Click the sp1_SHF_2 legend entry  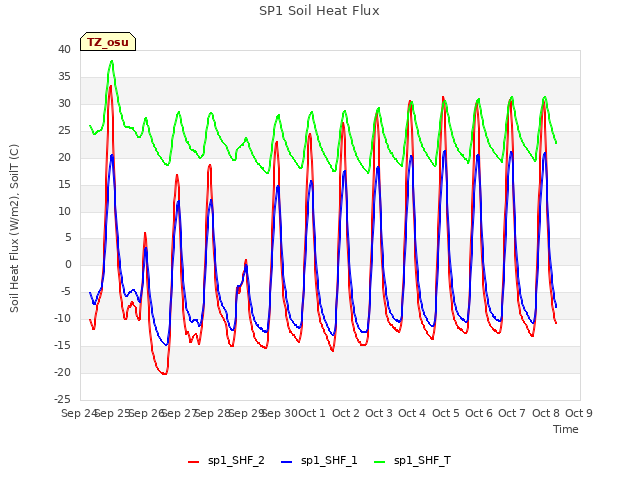(x=226, y=461)
